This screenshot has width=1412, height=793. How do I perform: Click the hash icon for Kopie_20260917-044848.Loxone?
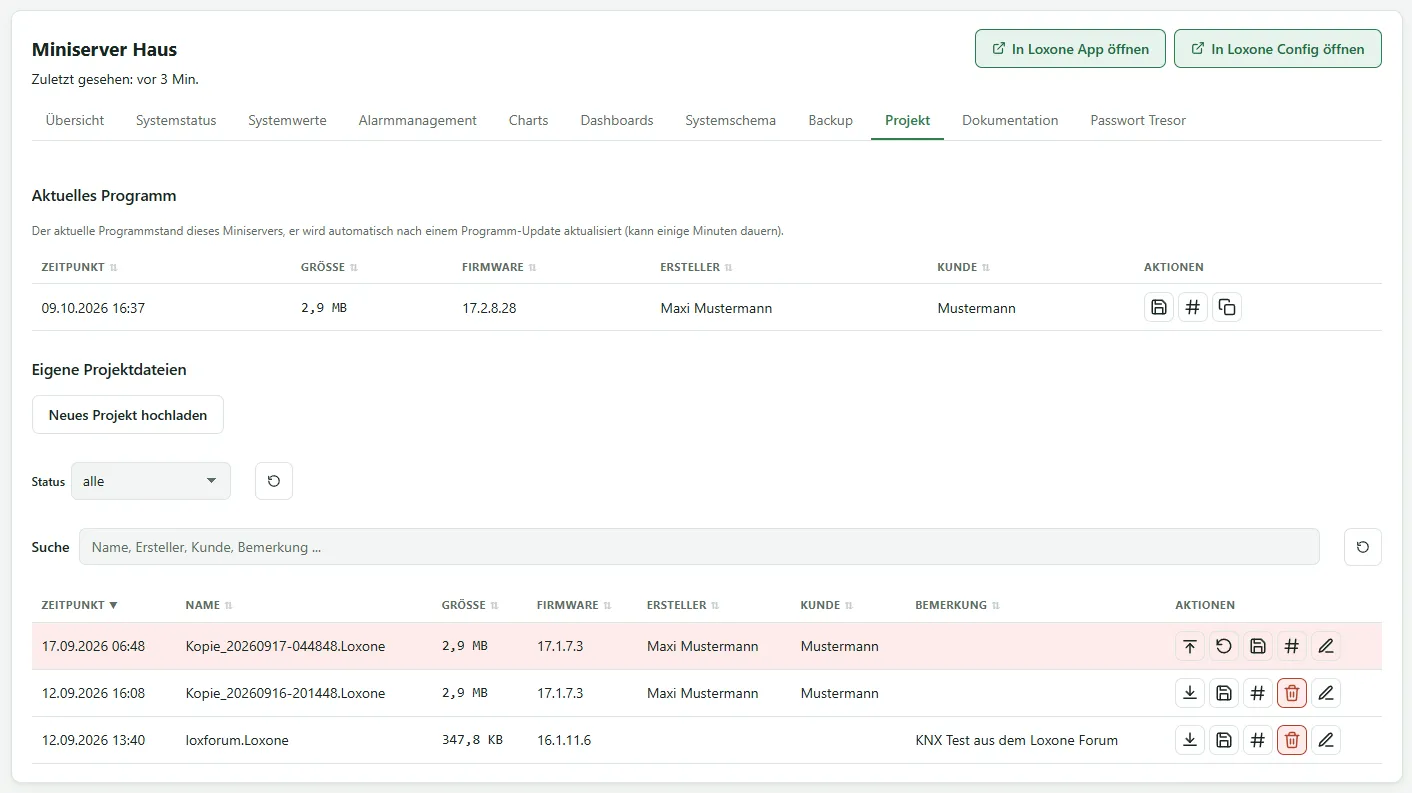[x=1292, y=646]
